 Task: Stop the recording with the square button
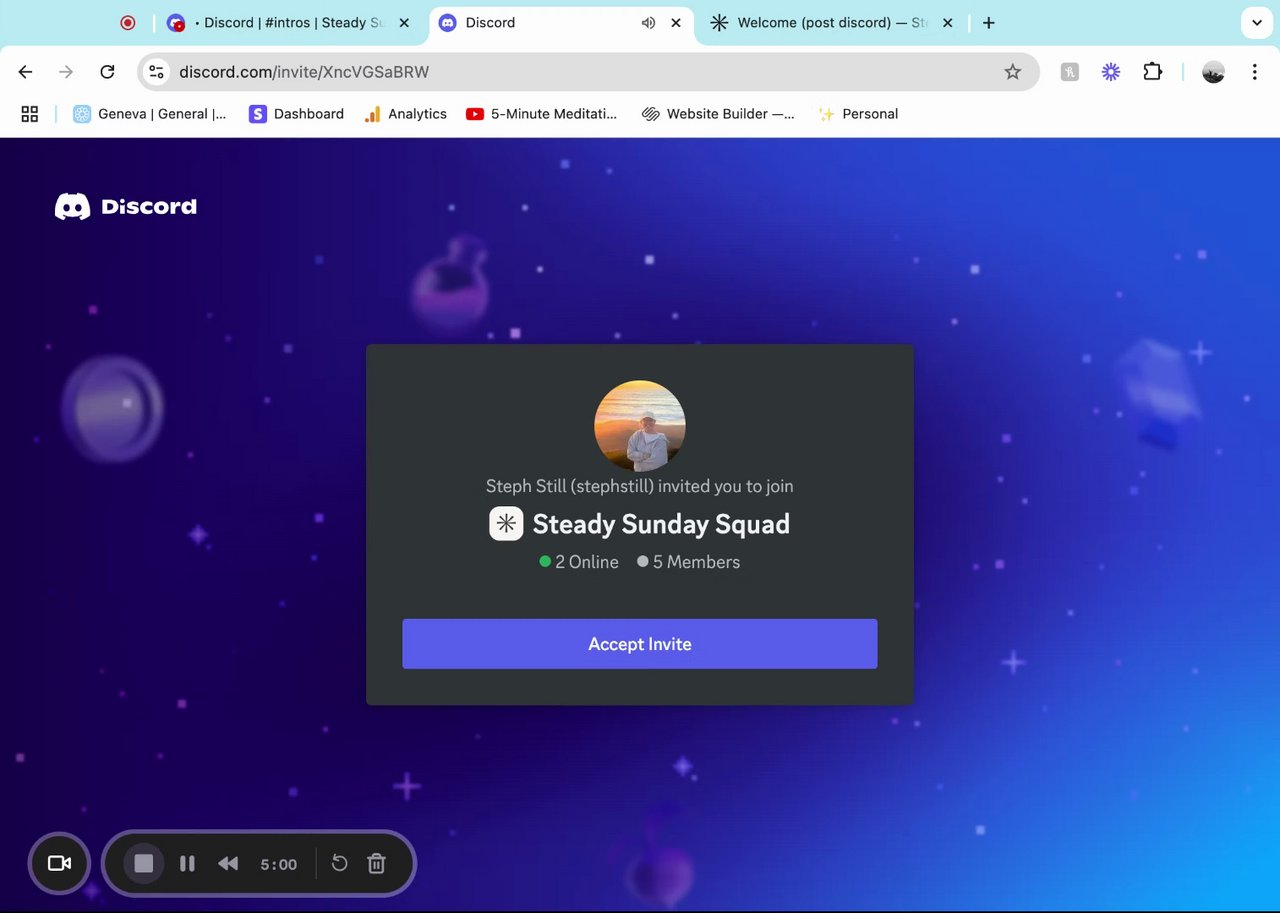144,863
